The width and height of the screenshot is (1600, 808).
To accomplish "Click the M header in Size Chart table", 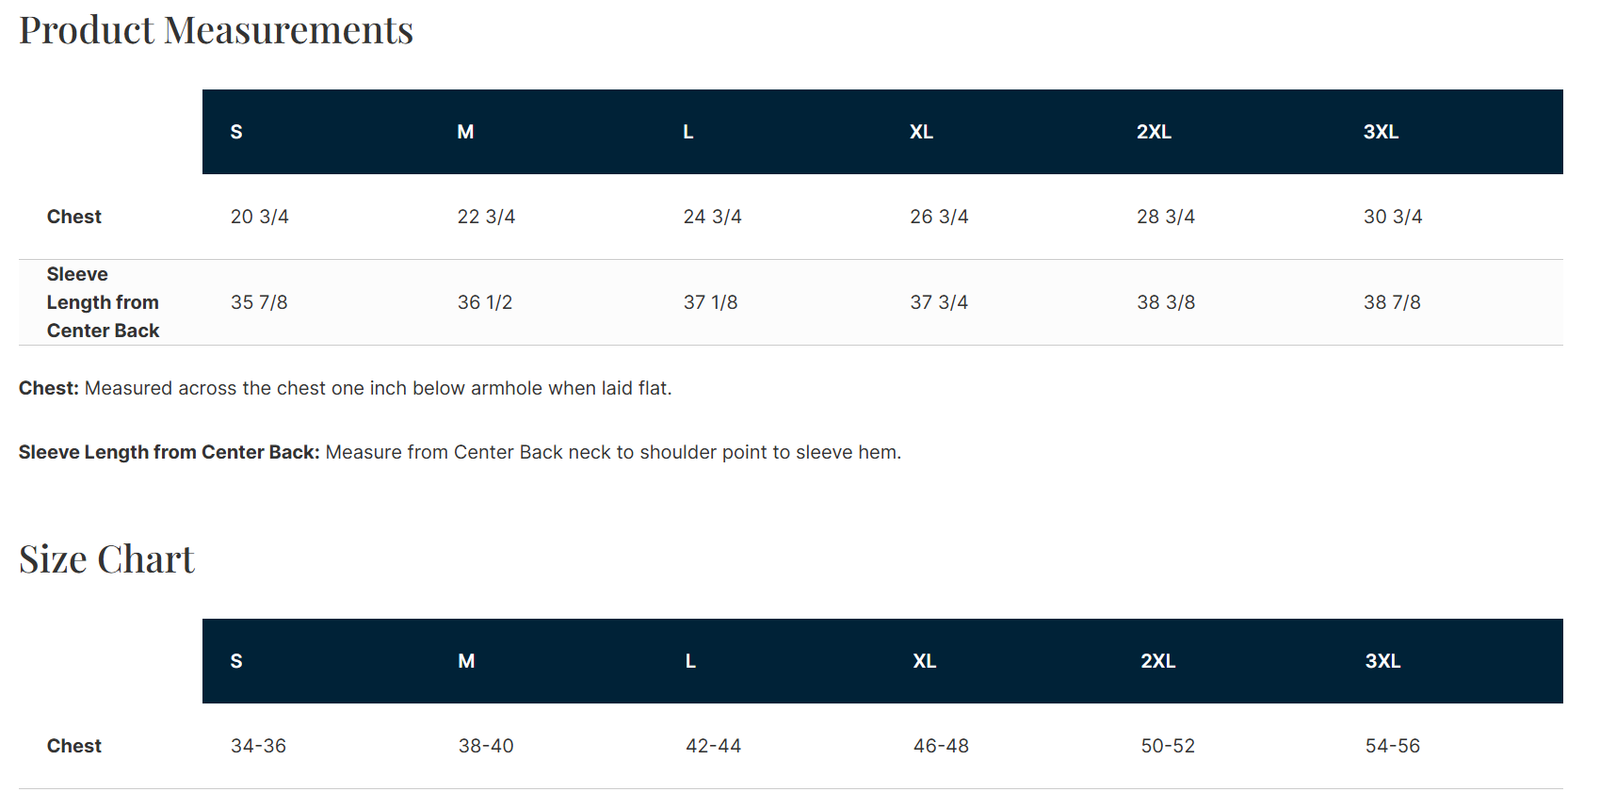I will point(466,661).
